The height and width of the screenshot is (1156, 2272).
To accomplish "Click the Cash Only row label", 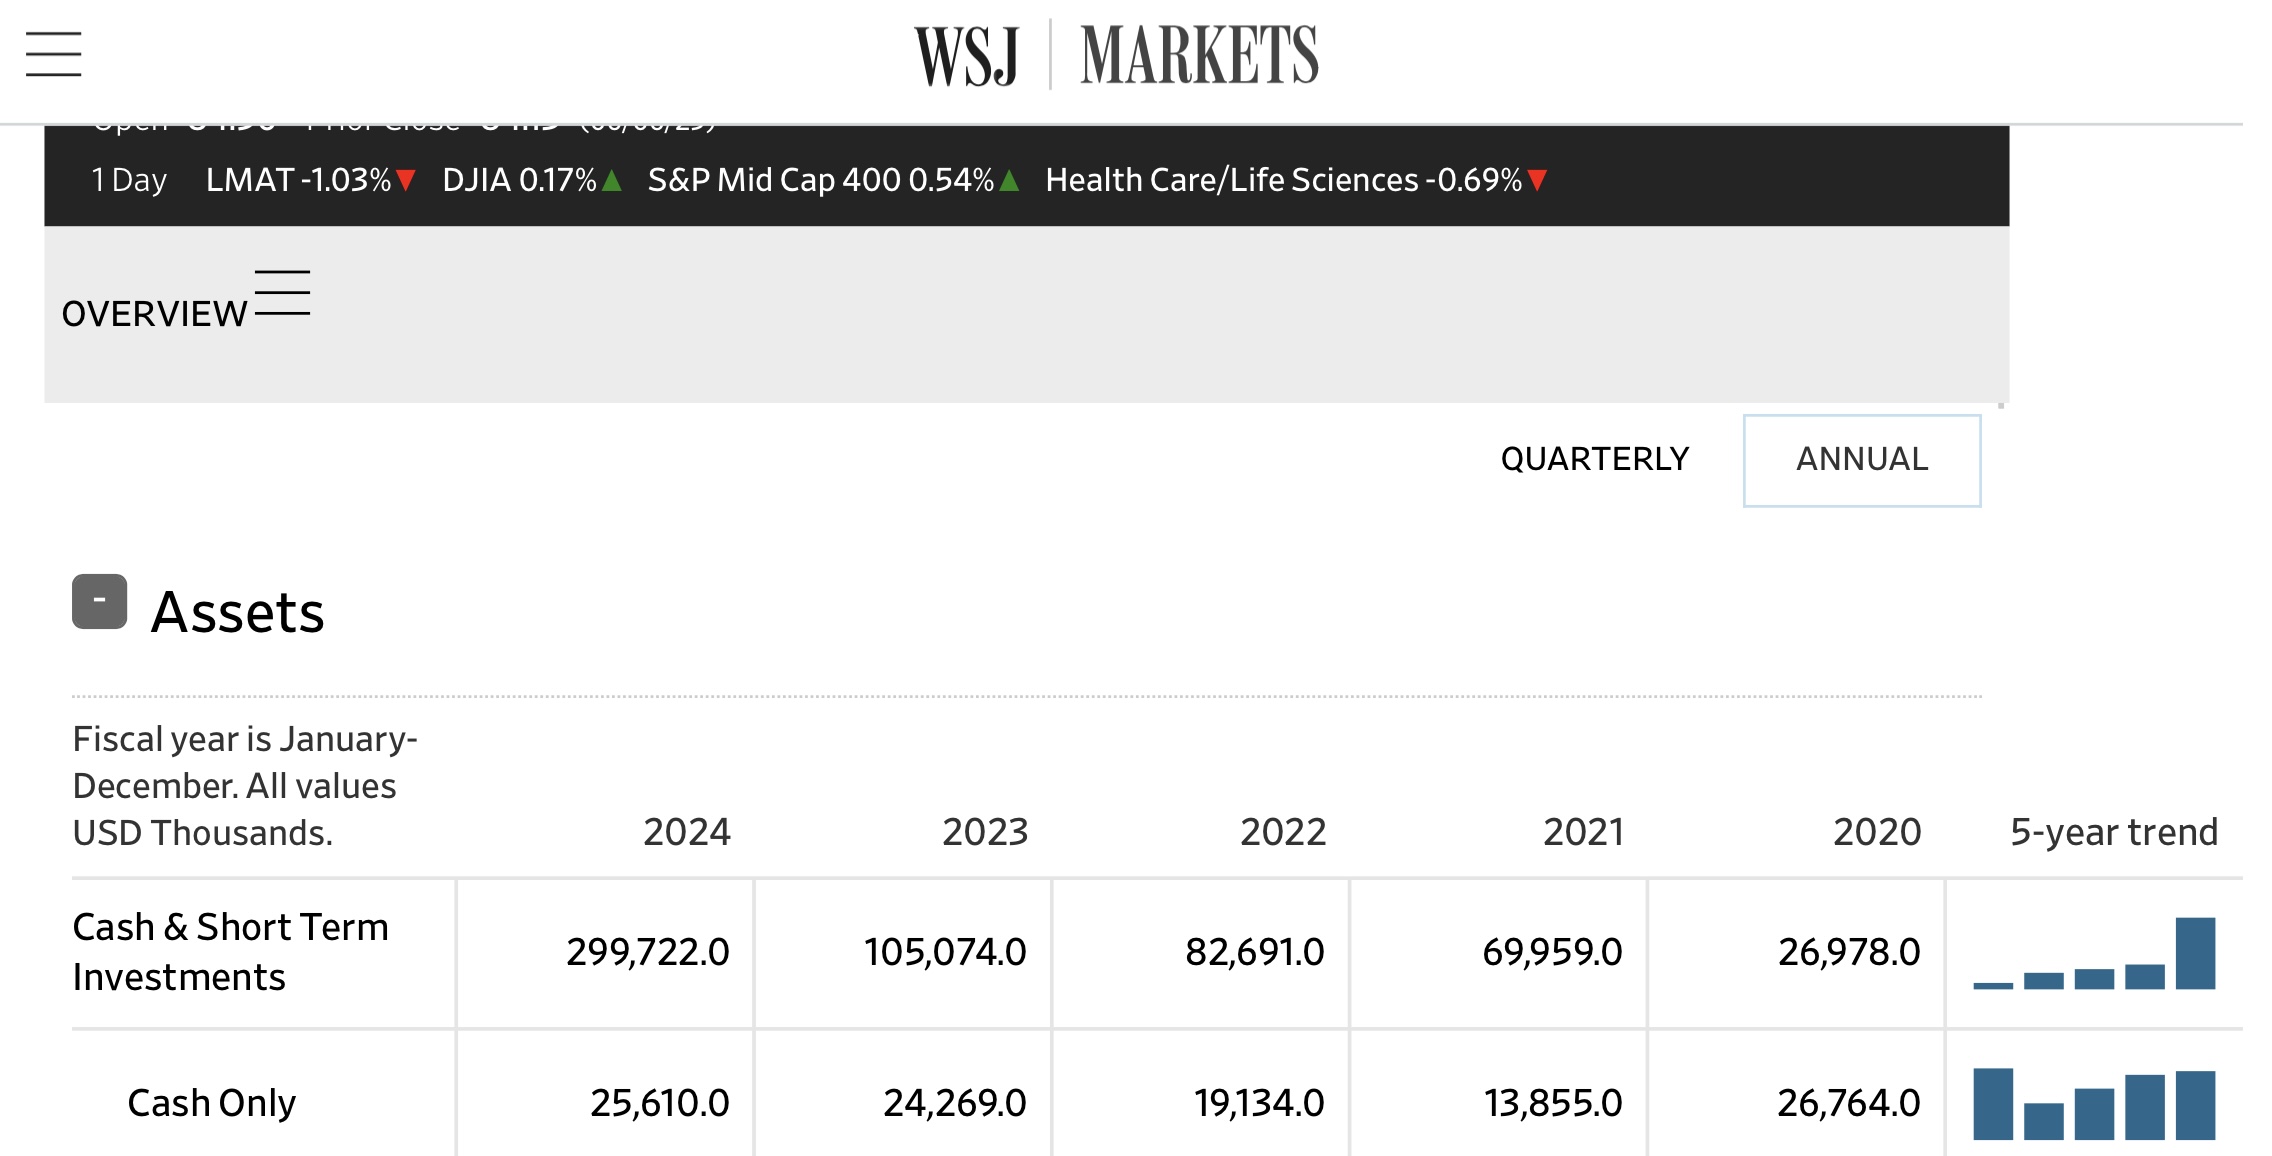I will tap(211, 1103).
